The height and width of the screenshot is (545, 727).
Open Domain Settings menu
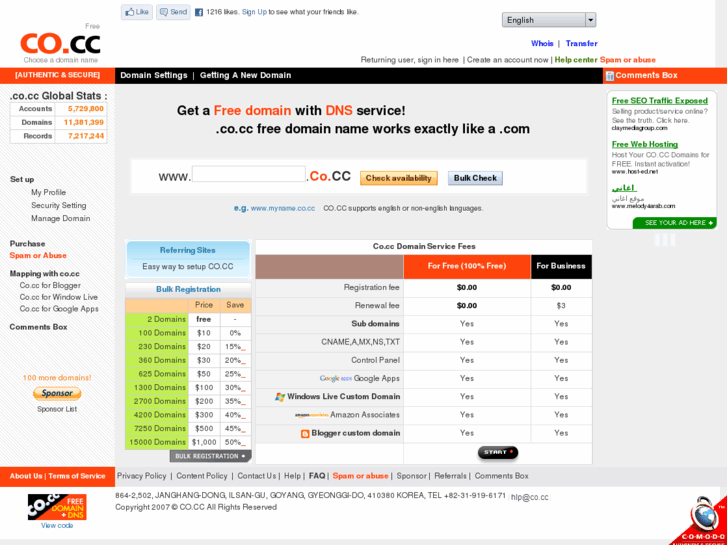pyautogui.click(x=153, y=75)
